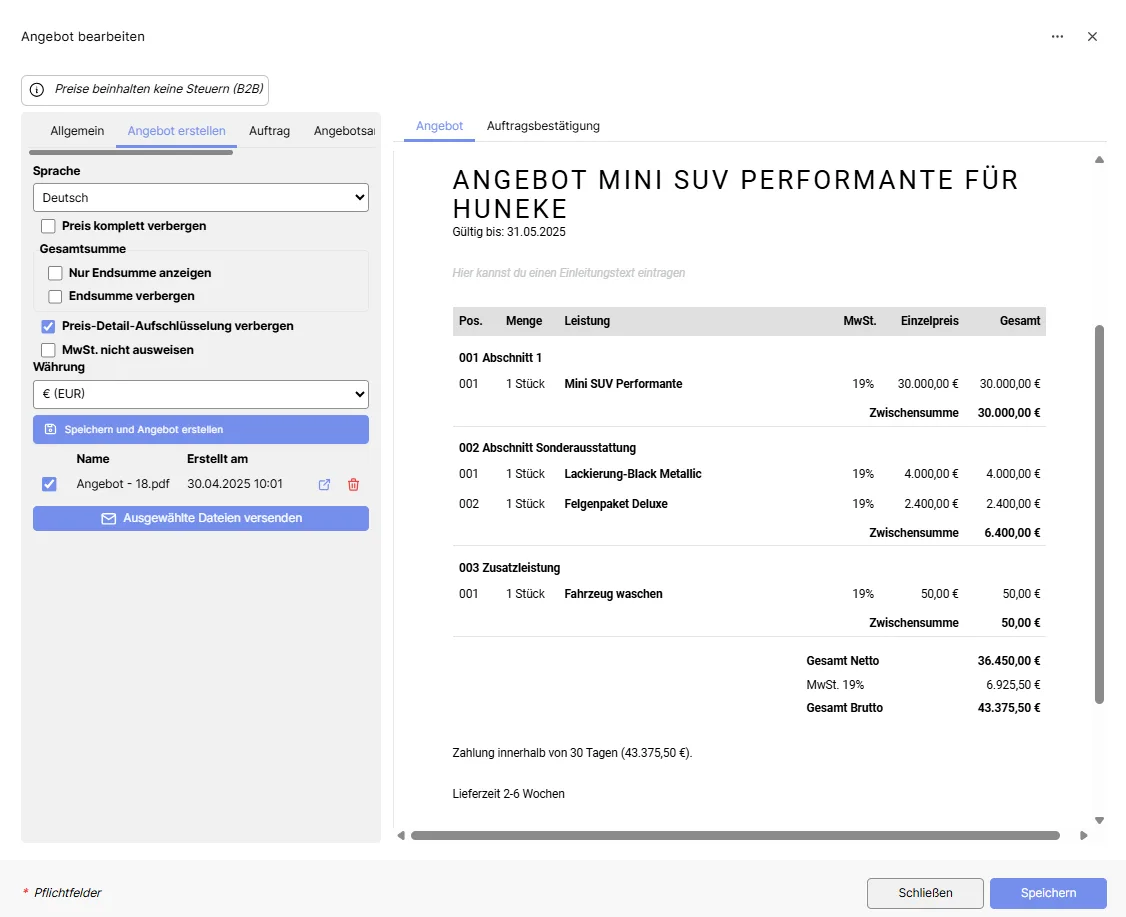The width and height of the screenshot is (1126, 917).
Task: Click Gesamt Brutto value 43.375,50 €
Action: tap(1009, 708)
